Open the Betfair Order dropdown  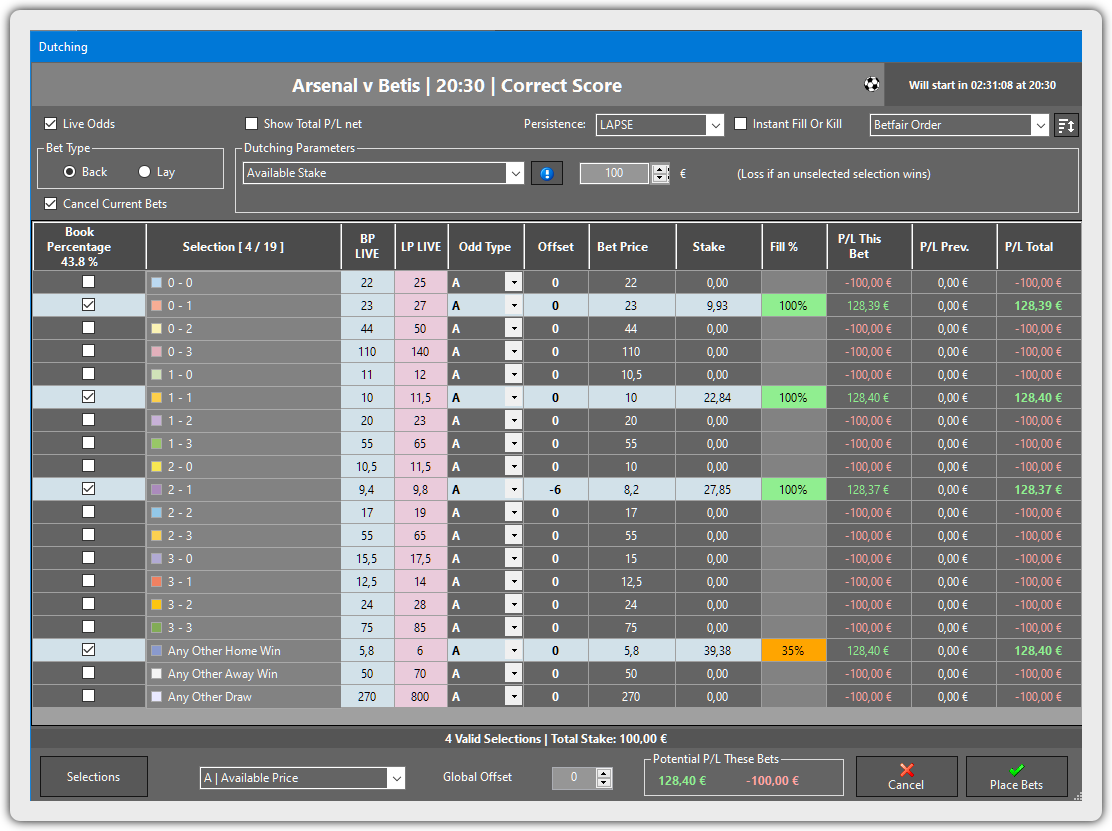(1040, 125)
